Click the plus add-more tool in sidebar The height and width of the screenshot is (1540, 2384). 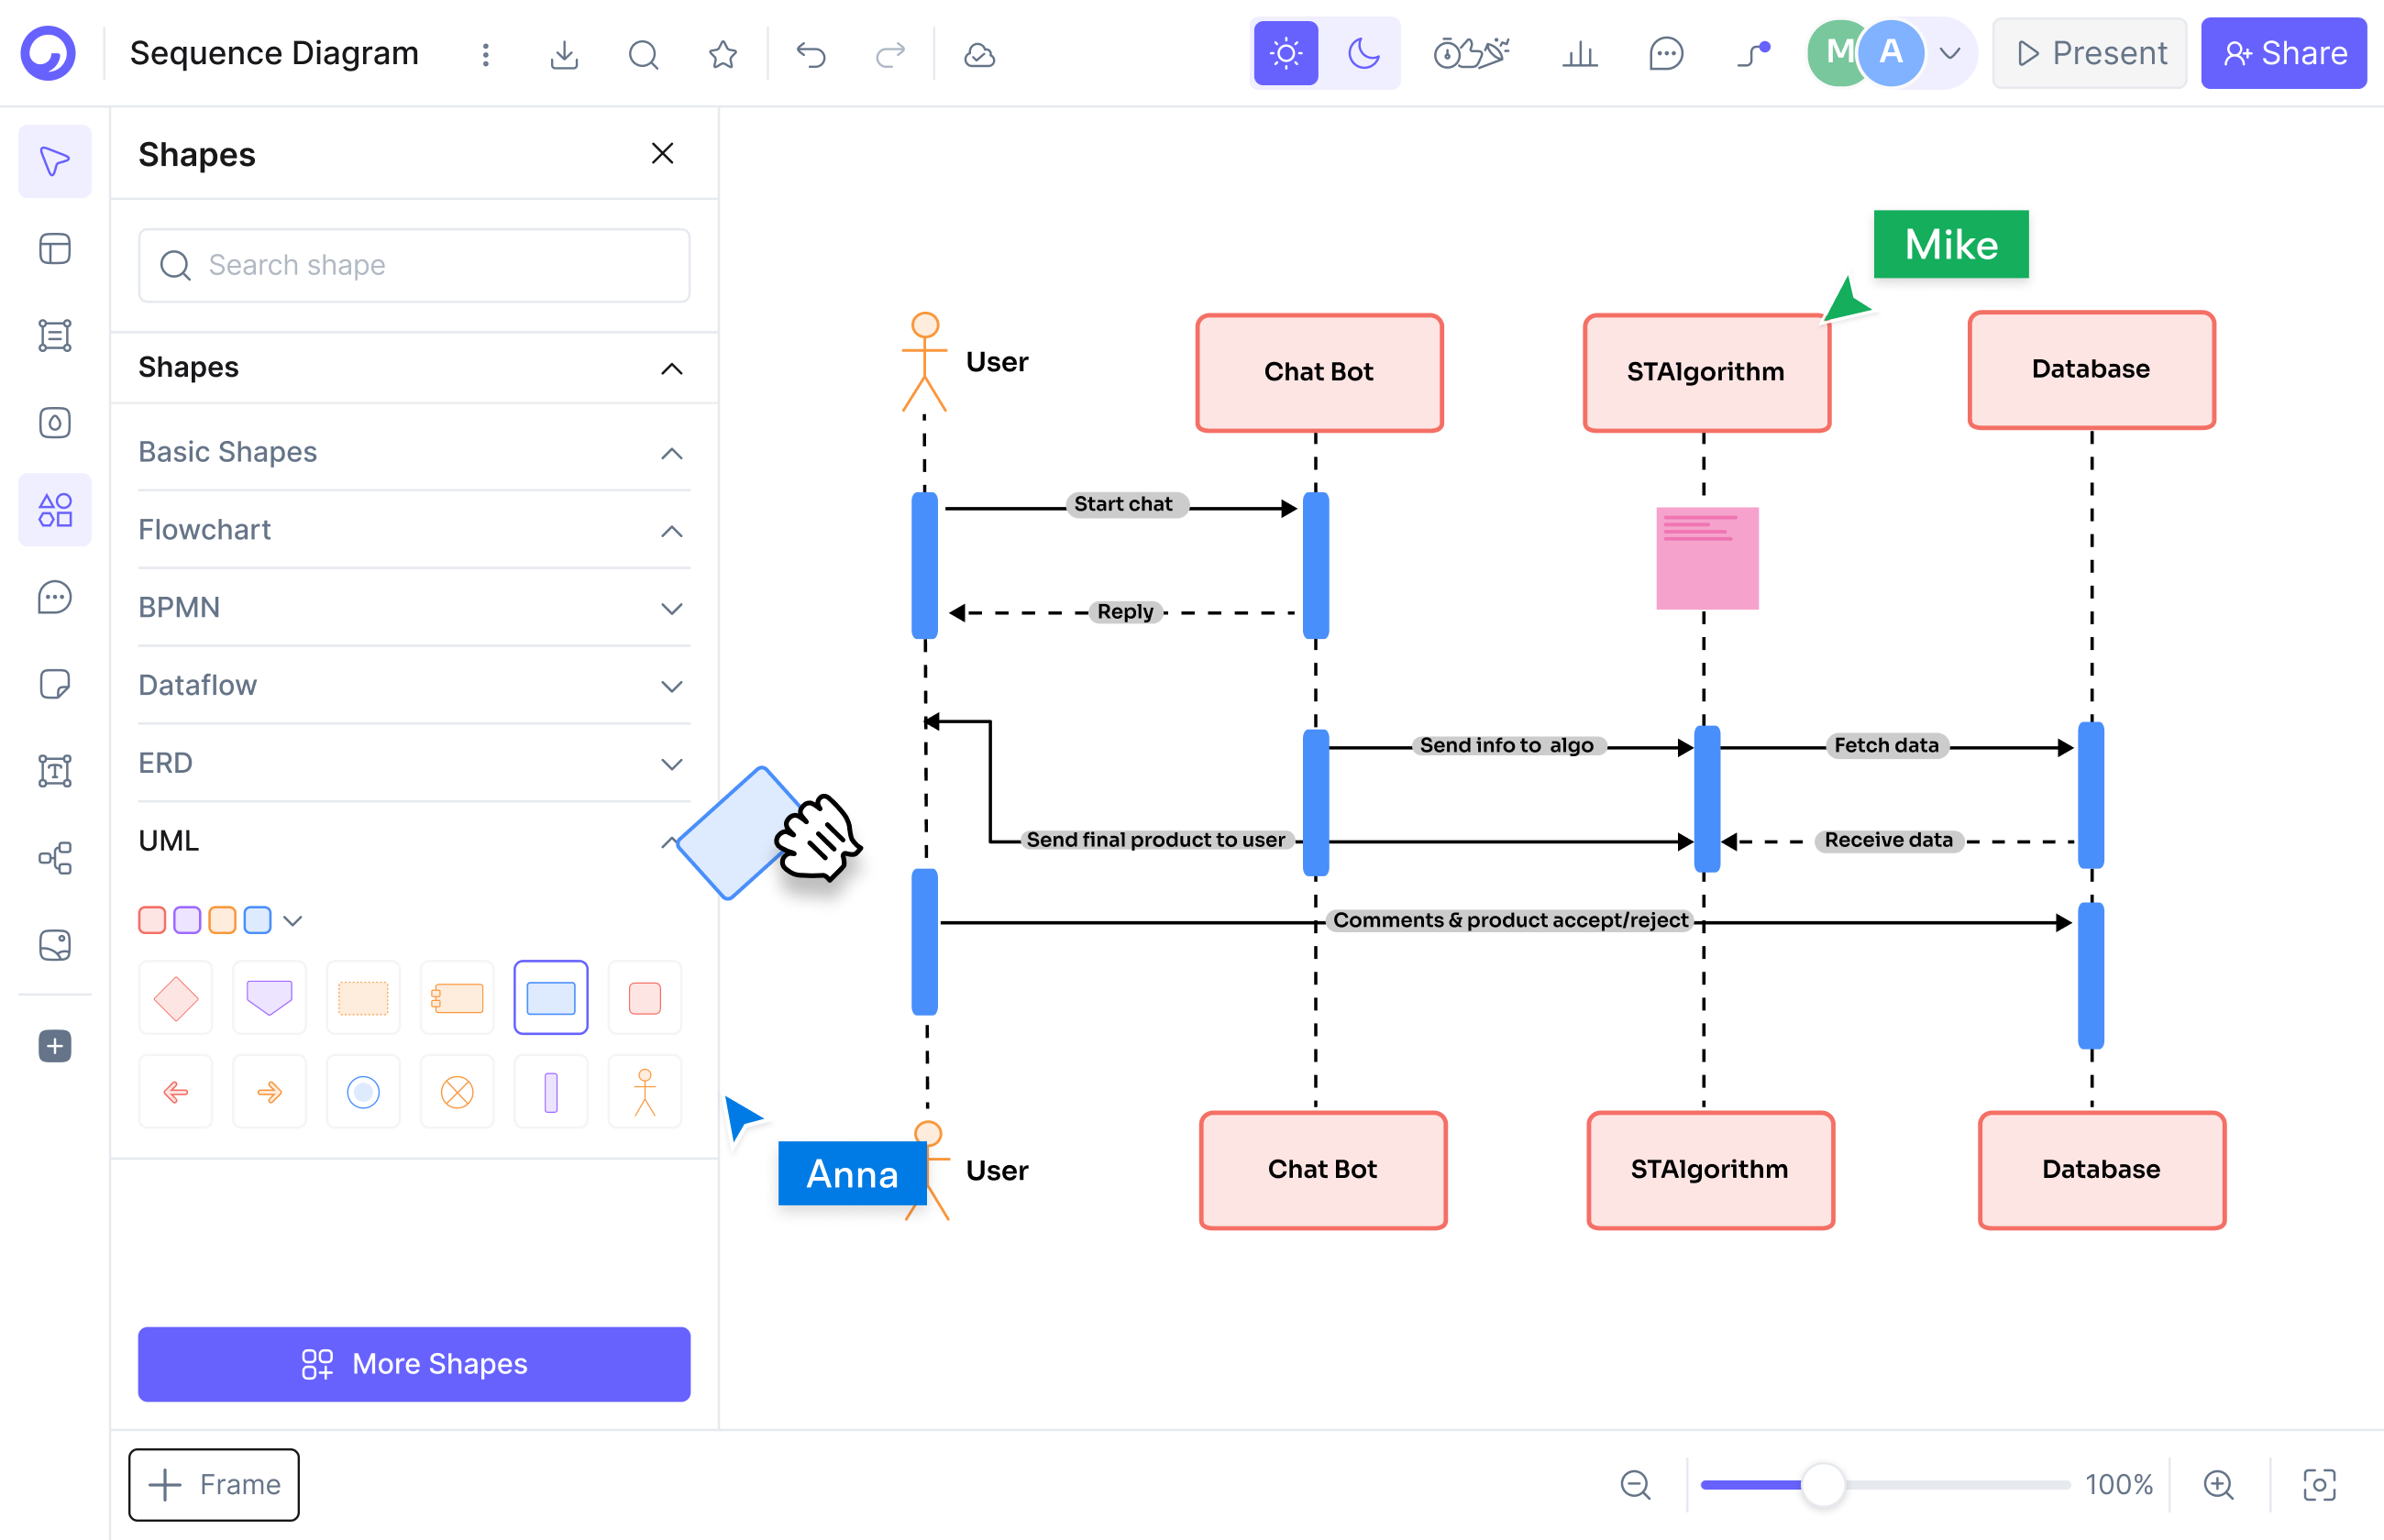click(x=55, y=1047)
